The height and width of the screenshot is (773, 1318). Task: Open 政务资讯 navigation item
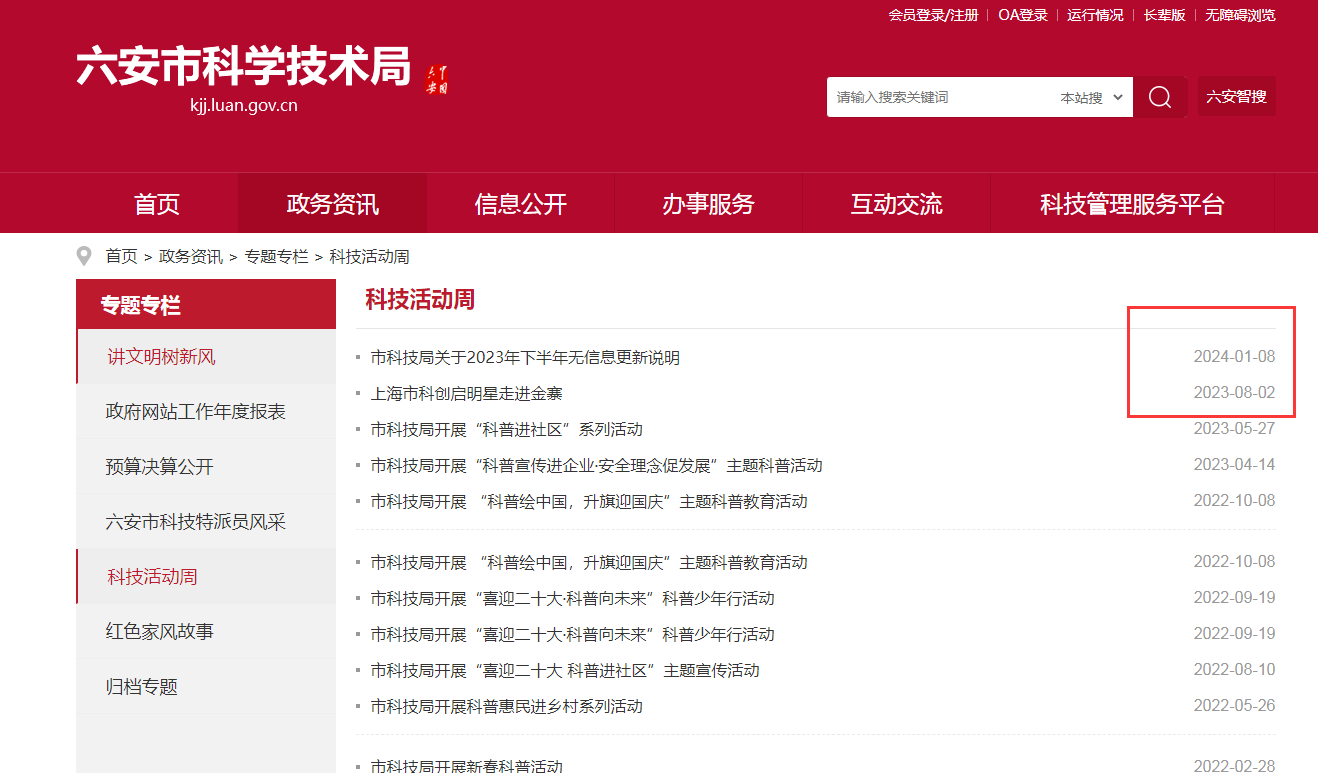pyautogui.click(x=333, y=204)
